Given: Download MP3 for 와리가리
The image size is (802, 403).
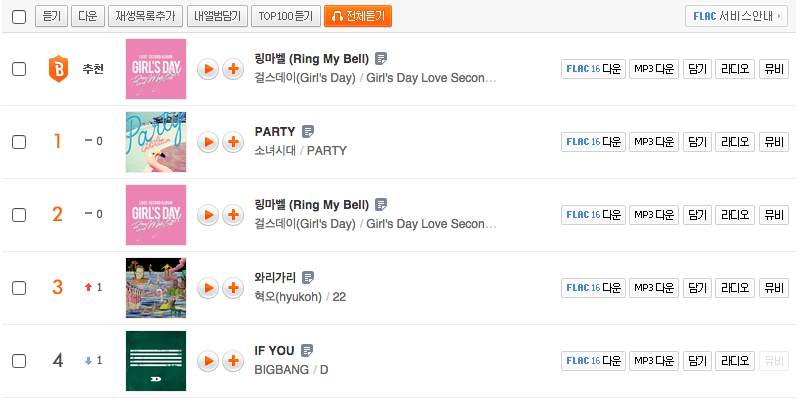Looking at the screenshot, I should pyautogui.click(x=654, y=288).
